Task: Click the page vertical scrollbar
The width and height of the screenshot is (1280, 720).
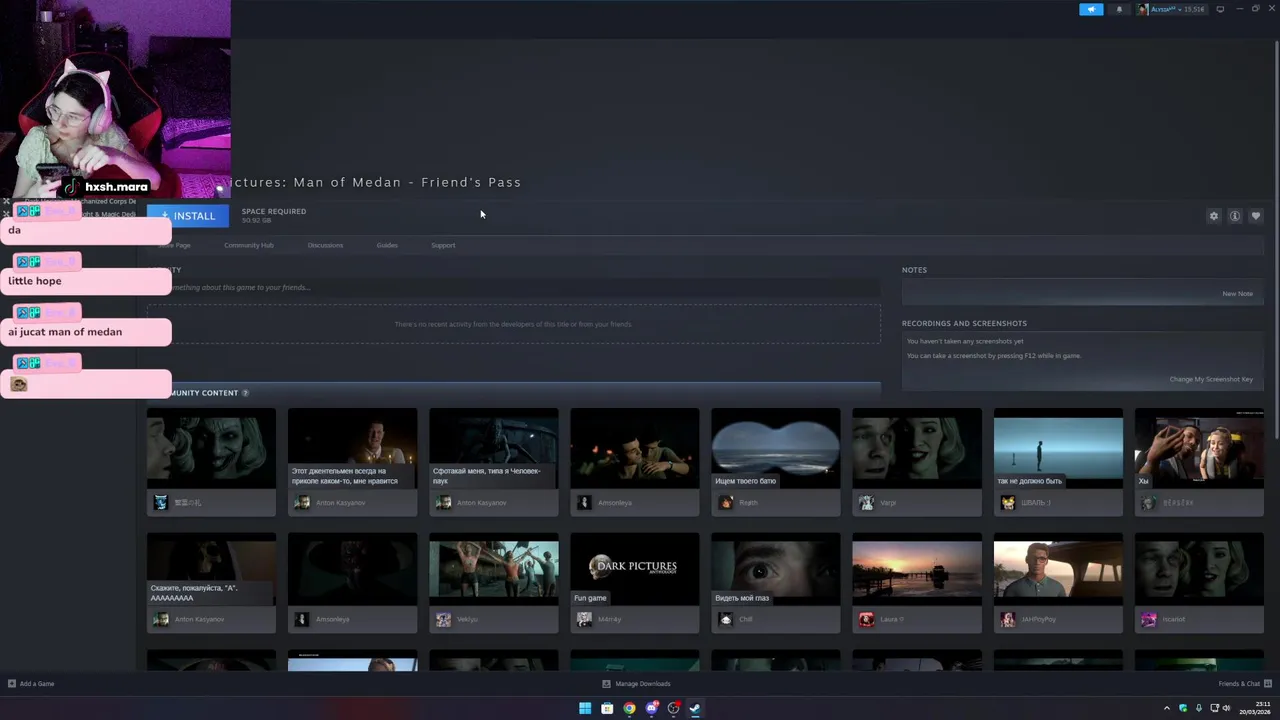Action: point(1275,240)
